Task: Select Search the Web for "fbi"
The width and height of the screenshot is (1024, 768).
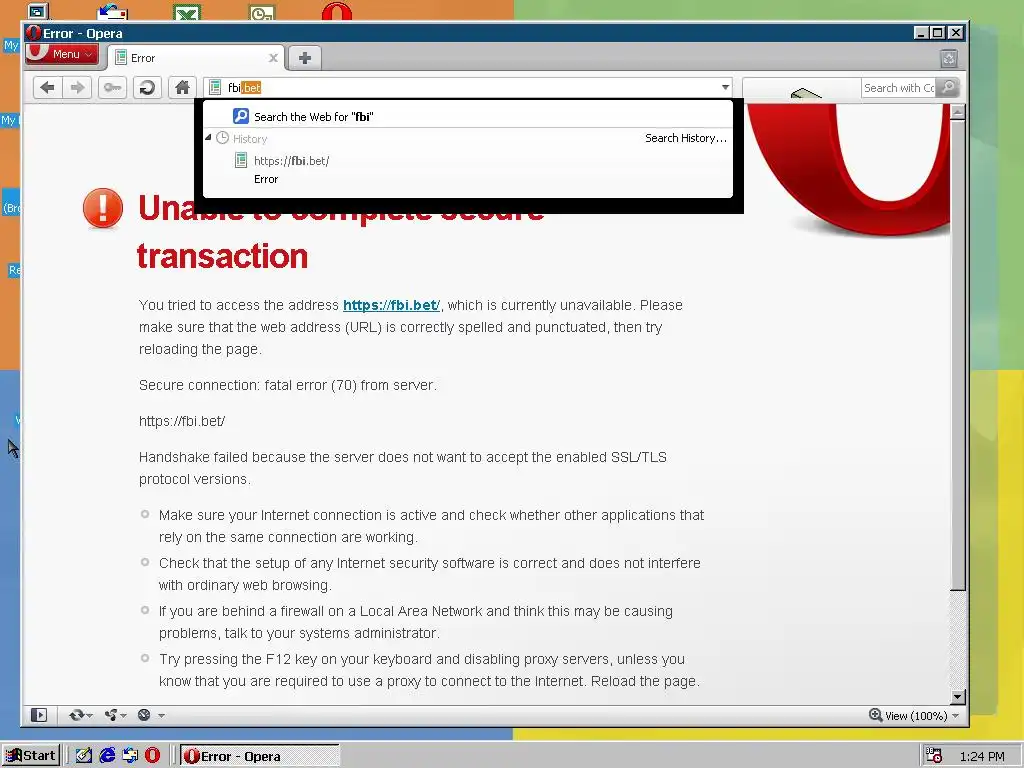Action: [468, 116]
